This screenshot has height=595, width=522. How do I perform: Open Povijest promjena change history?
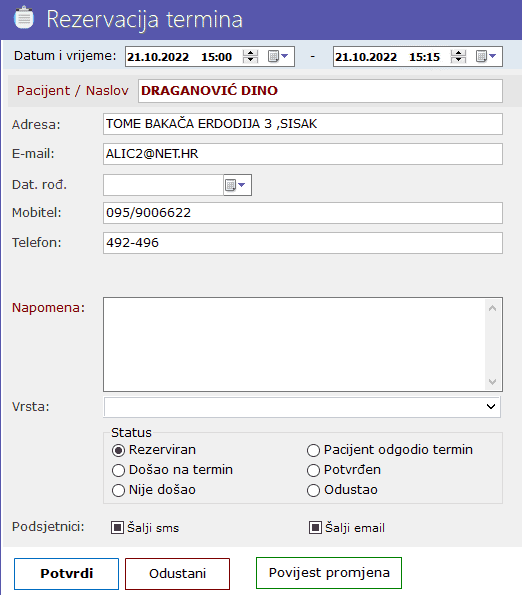click(329, 573)
